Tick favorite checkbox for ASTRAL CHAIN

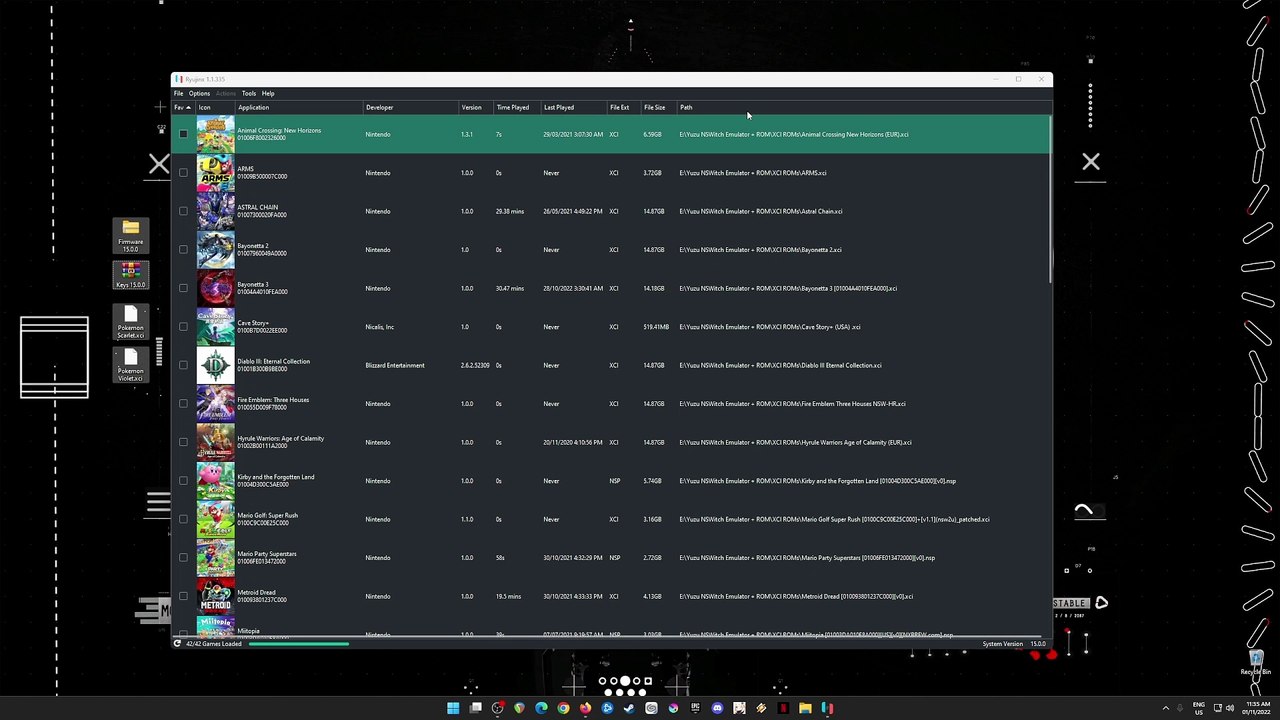(183, 211)
